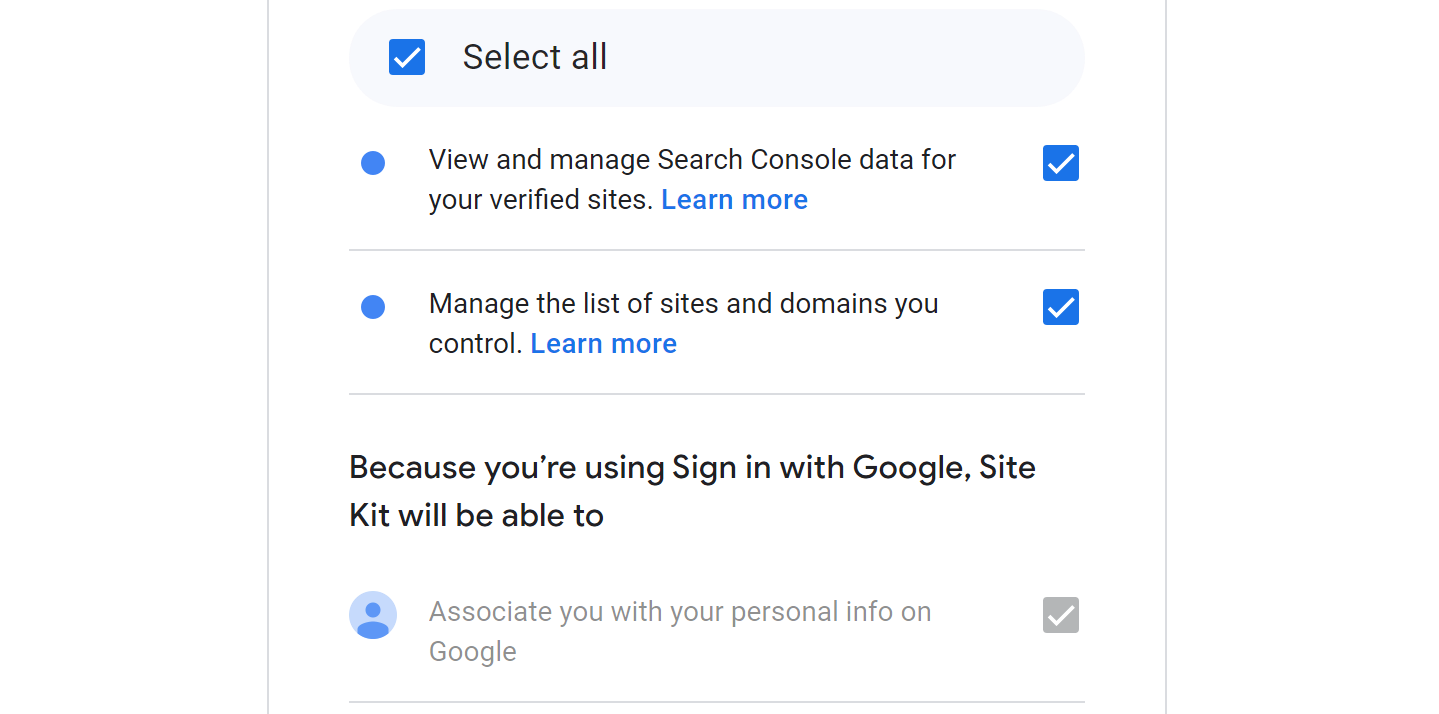This screenshot has width=1439, height=714.
Task: Click the blue dot icon beside Search Console permission
Action: click(x=372, y=162)
